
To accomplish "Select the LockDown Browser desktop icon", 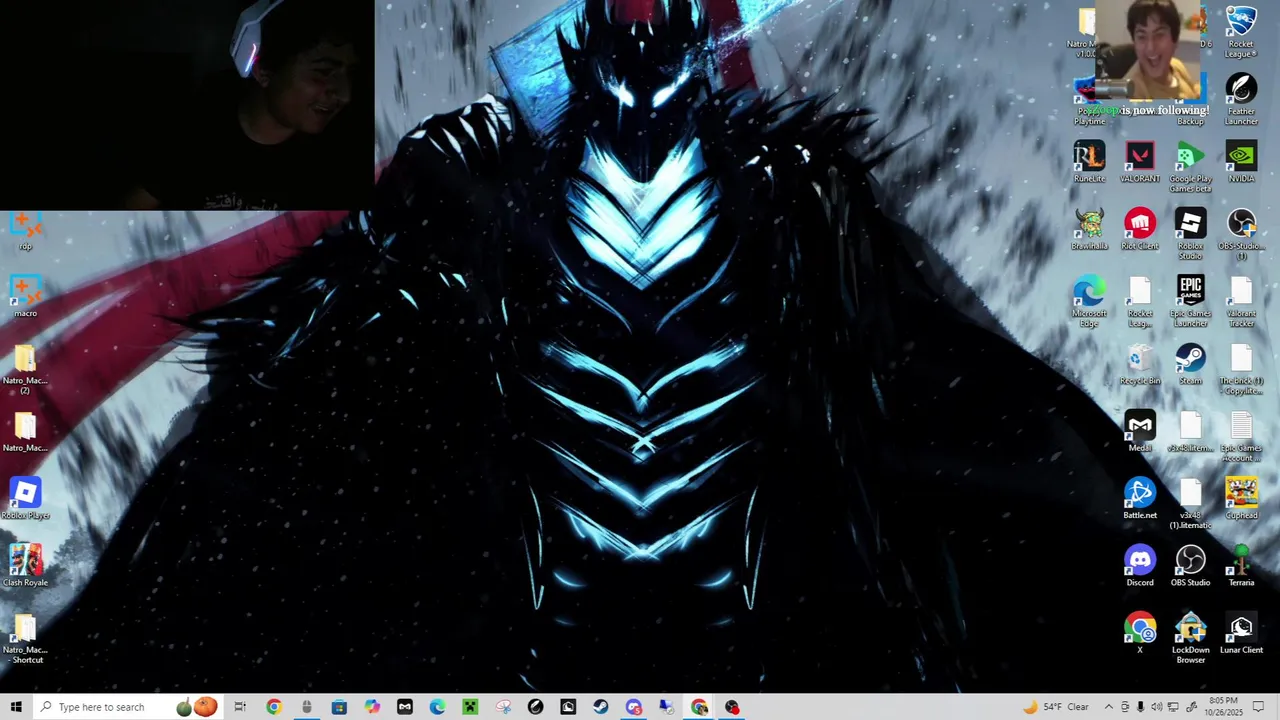I will (1190, 637).
